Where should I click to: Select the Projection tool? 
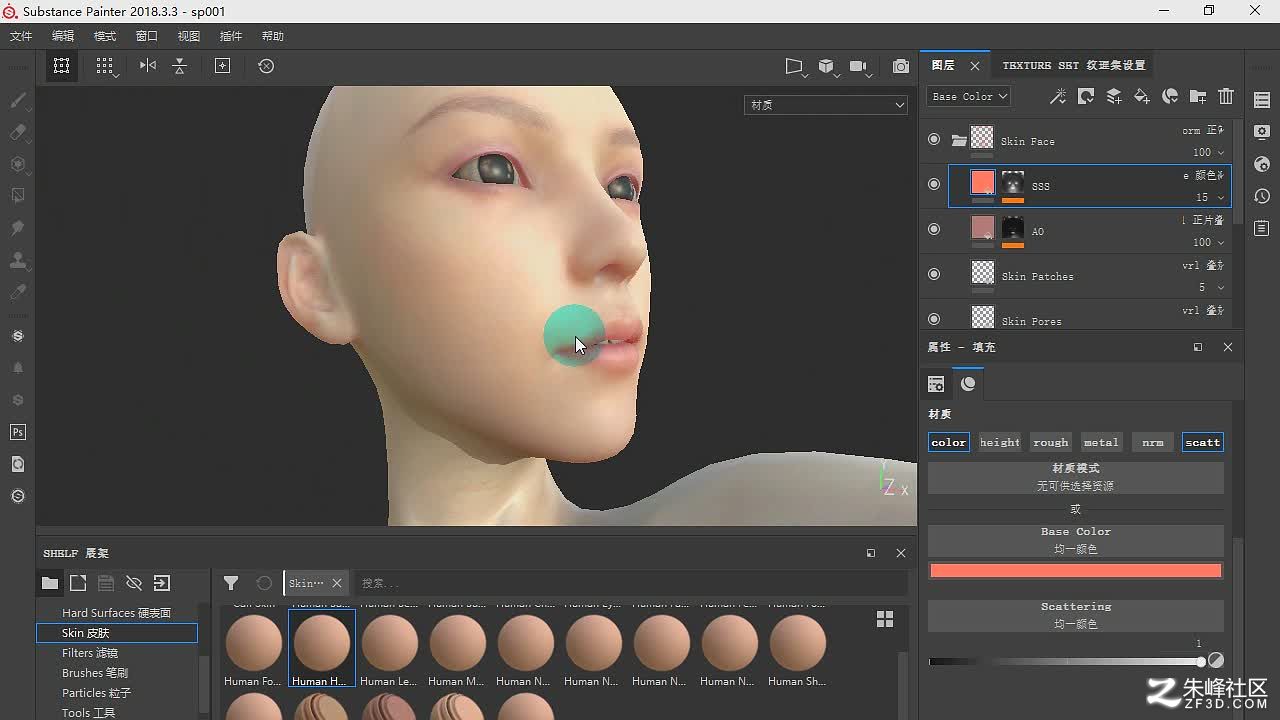(18, 164)
